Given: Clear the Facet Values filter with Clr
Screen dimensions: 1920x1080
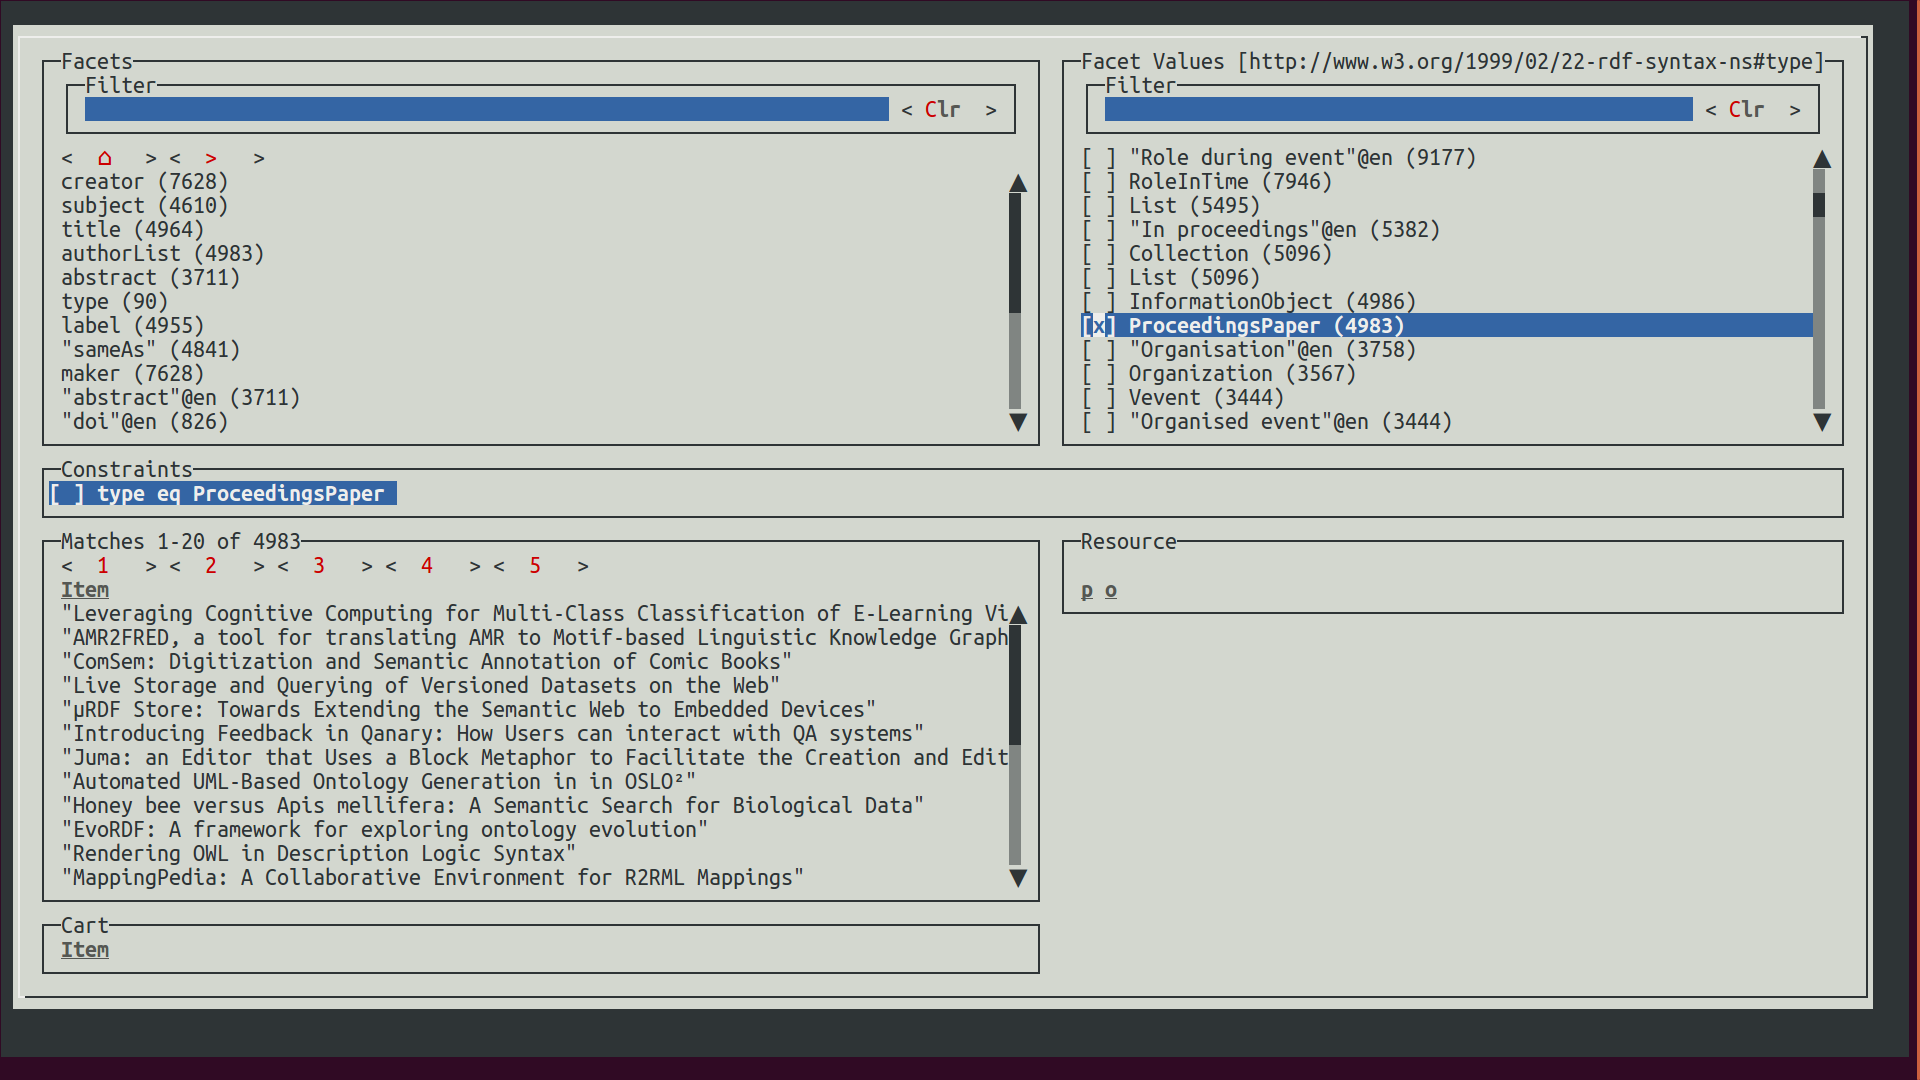Looking at the screenshot, I should pos(1745,110).
